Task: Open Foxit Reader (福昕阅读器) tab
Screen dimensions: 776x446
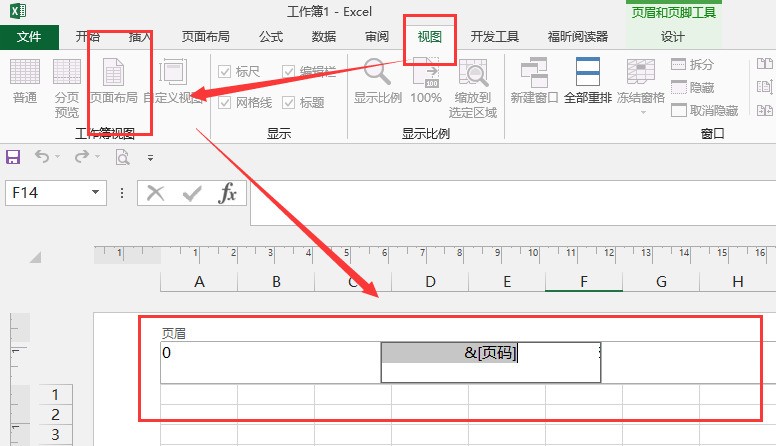Action: coord(578,37)
